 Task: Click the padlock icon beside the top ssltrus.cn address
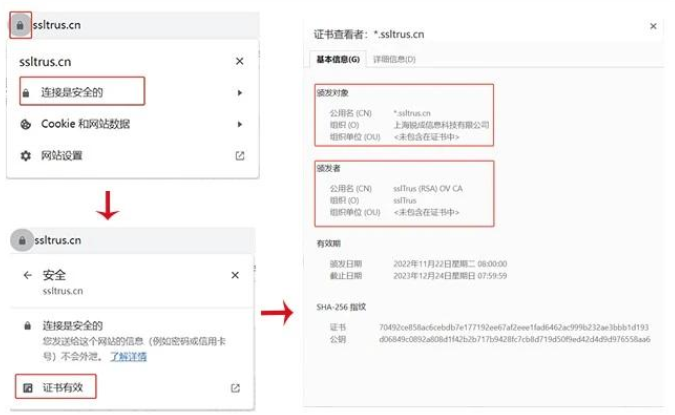20,25
